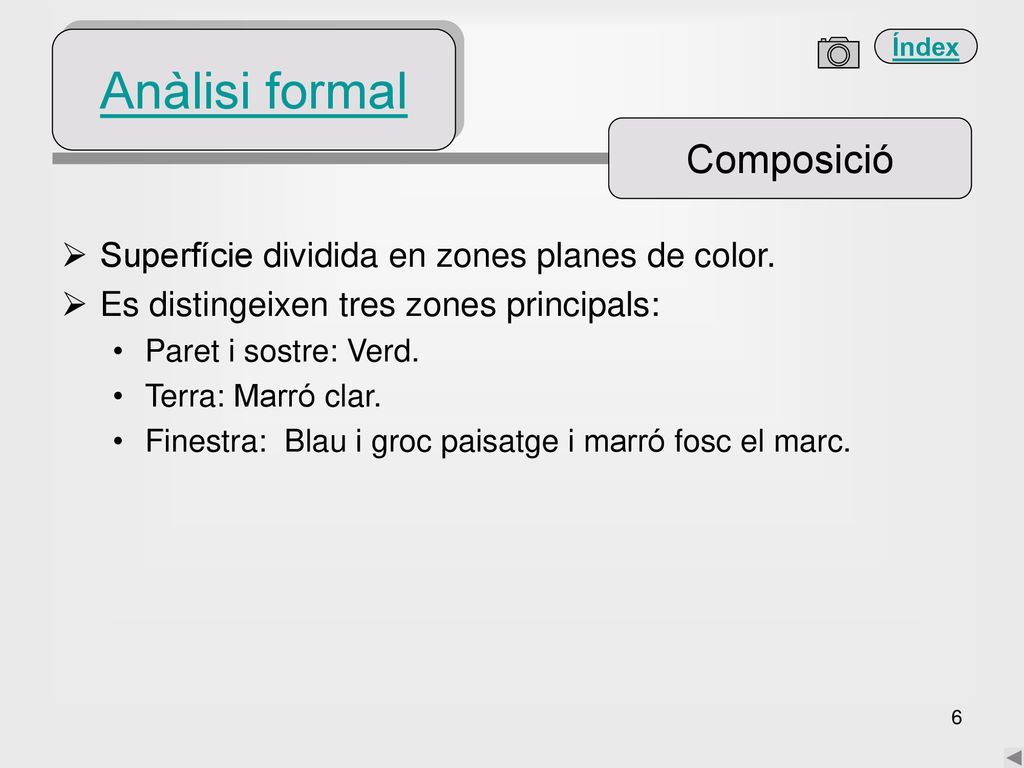
Task: Click the phrase 'marró fosc el marc'
Action: [x=714, y=441]
